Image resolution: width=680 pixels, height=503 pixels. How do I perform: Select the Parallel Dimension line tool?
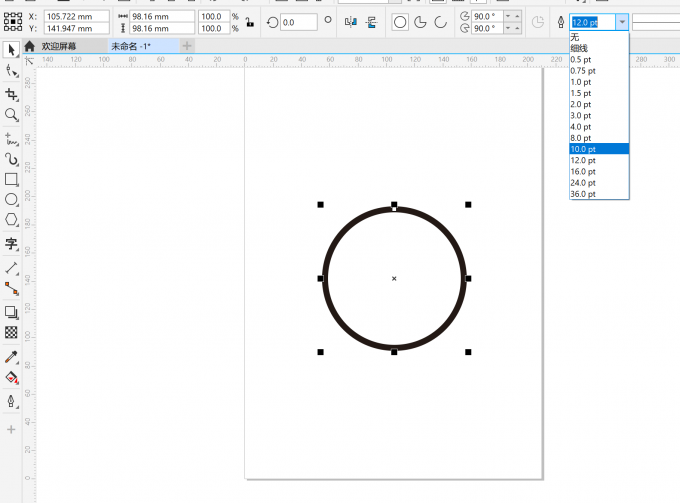tap(11, 268)
